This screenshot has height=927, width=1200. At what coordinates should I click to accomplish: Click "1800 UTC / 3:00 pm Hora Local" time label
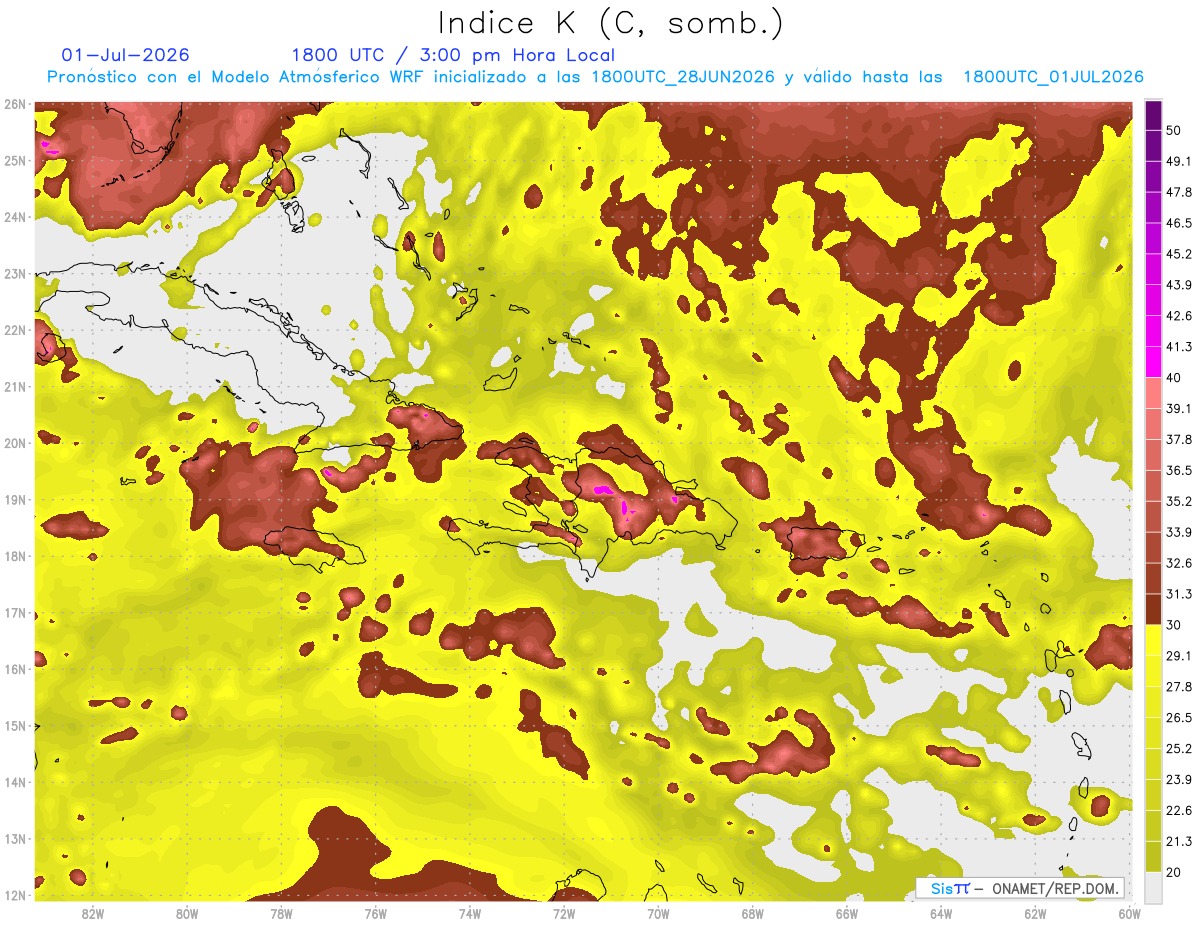coord(453,55)
